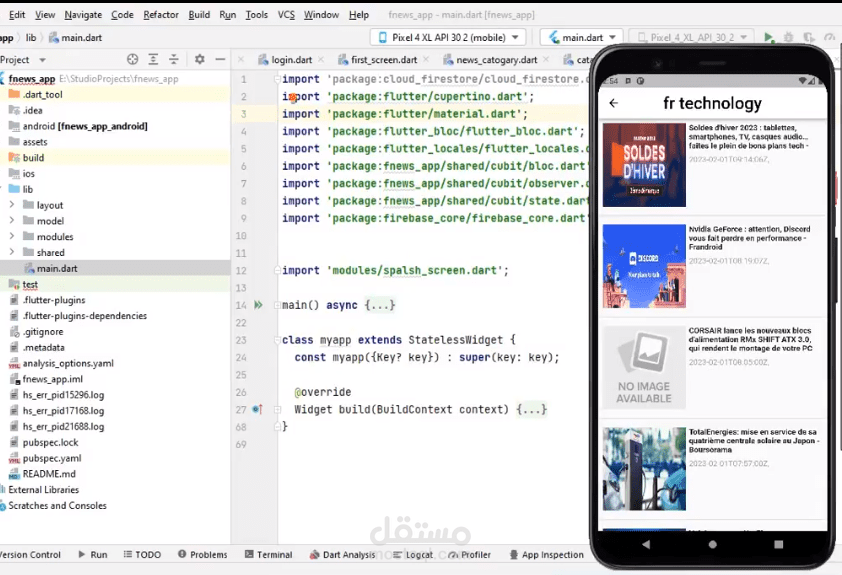Fold the import block at line 1
842x575 pixels.
point(277,79)
